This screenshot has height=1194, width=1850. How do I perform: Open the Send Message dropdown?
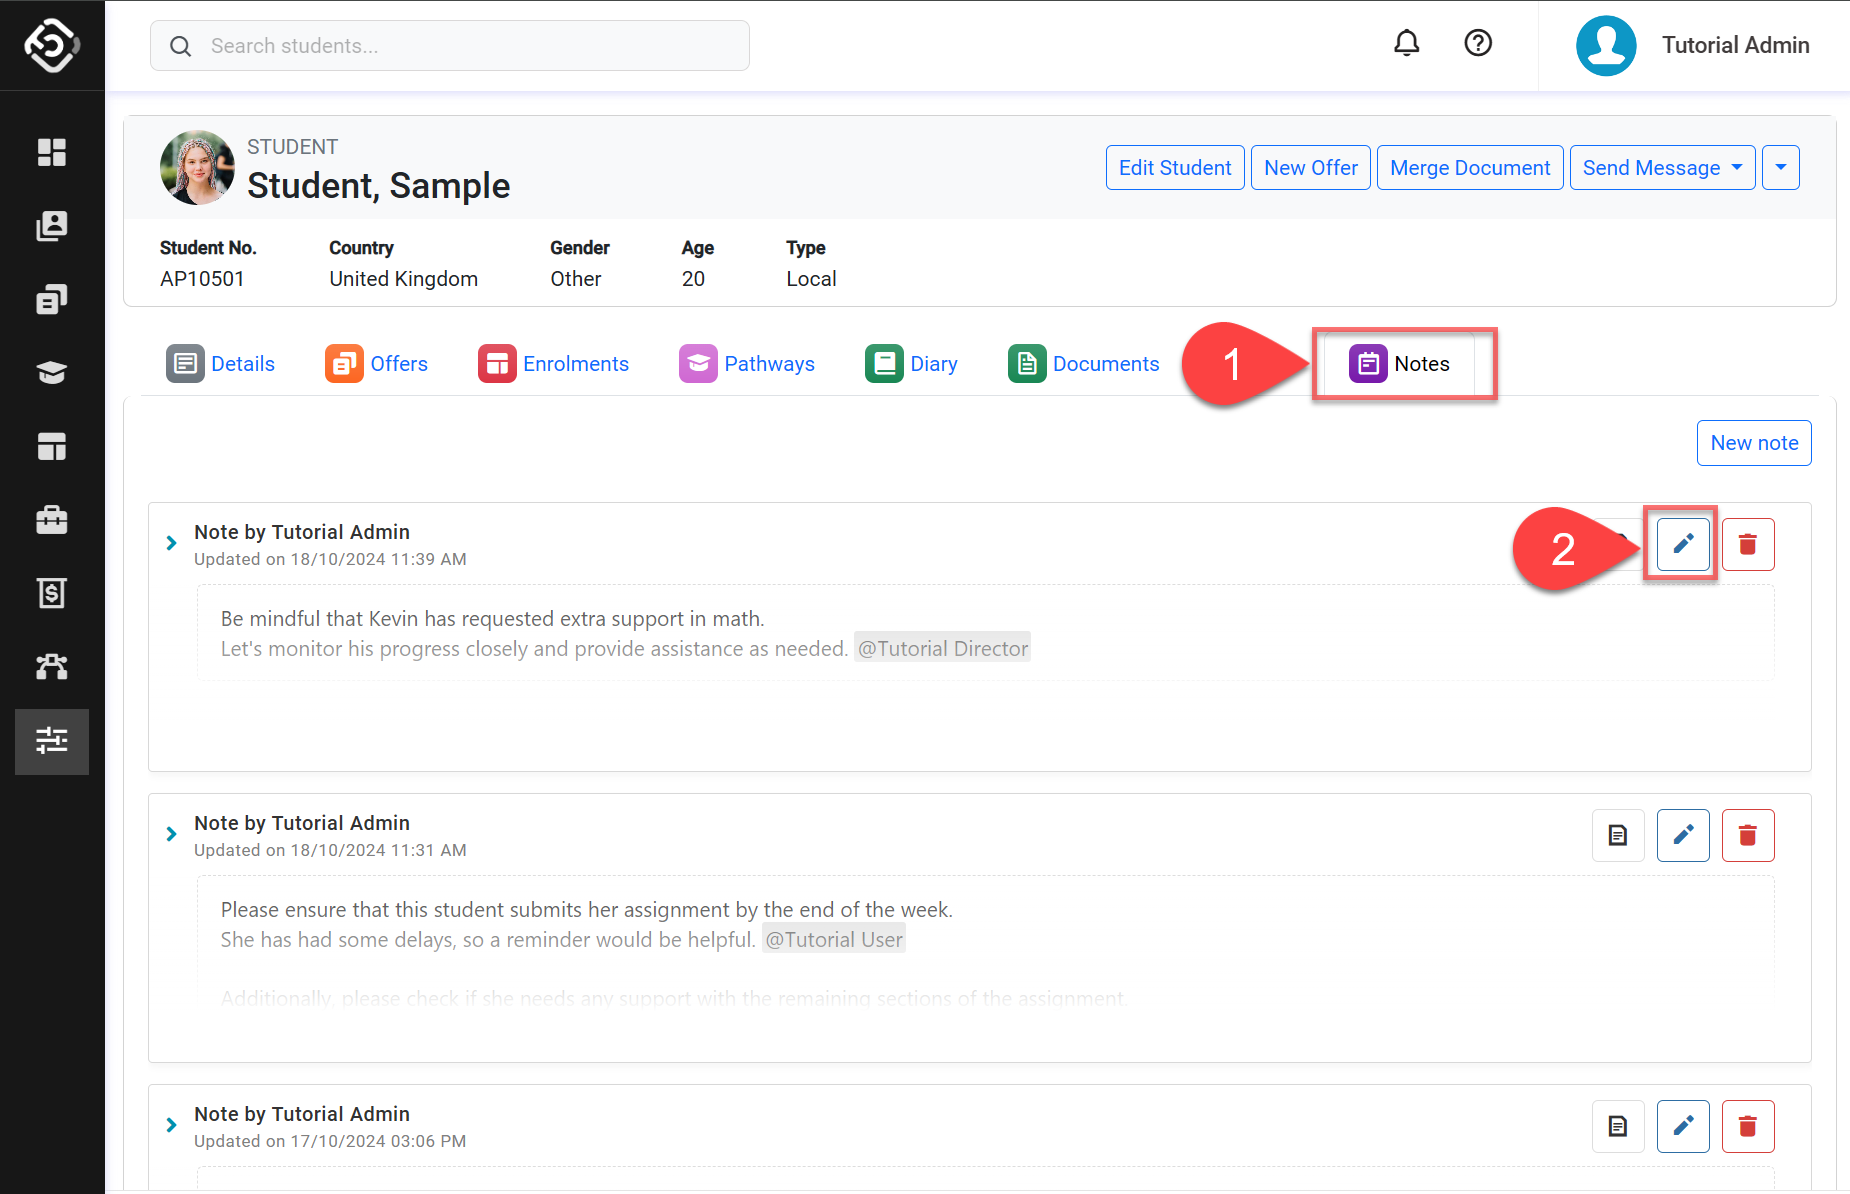1661,168
